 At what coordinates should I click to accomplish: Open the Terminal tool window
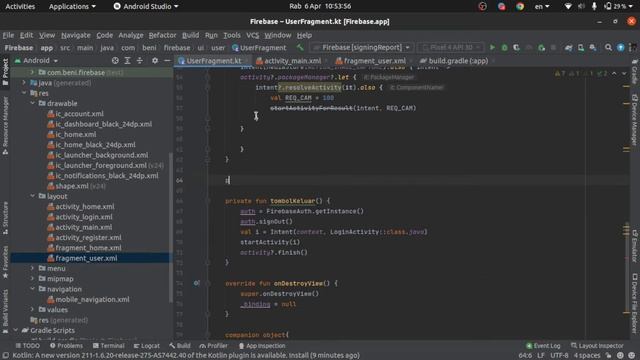[x=109, y=346]
